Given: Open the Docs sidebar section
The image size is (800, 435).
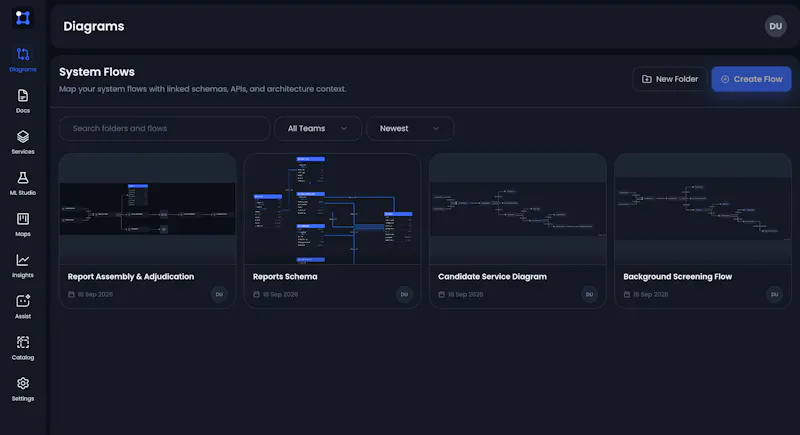Looking at the screenshot, I should pos(22,101).
